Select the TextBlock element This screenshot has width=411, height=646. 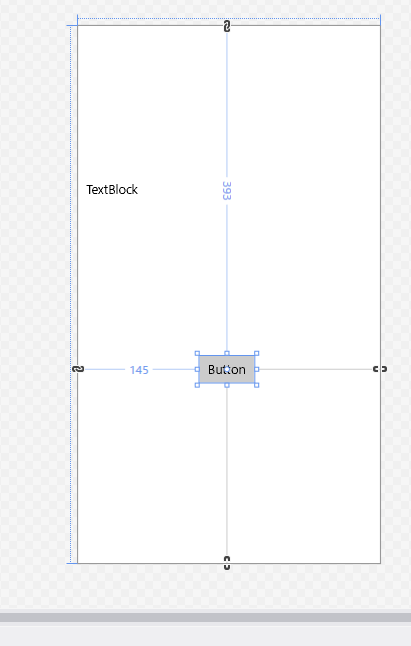(x=112, y=190)
